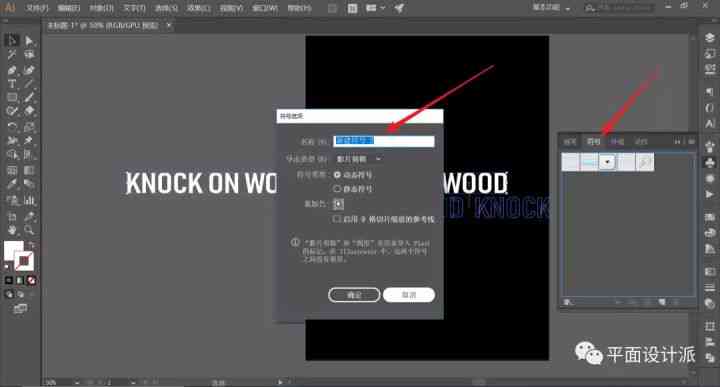
Task: Click the GPU performance rocket icon
Action: tap(399, 8)
